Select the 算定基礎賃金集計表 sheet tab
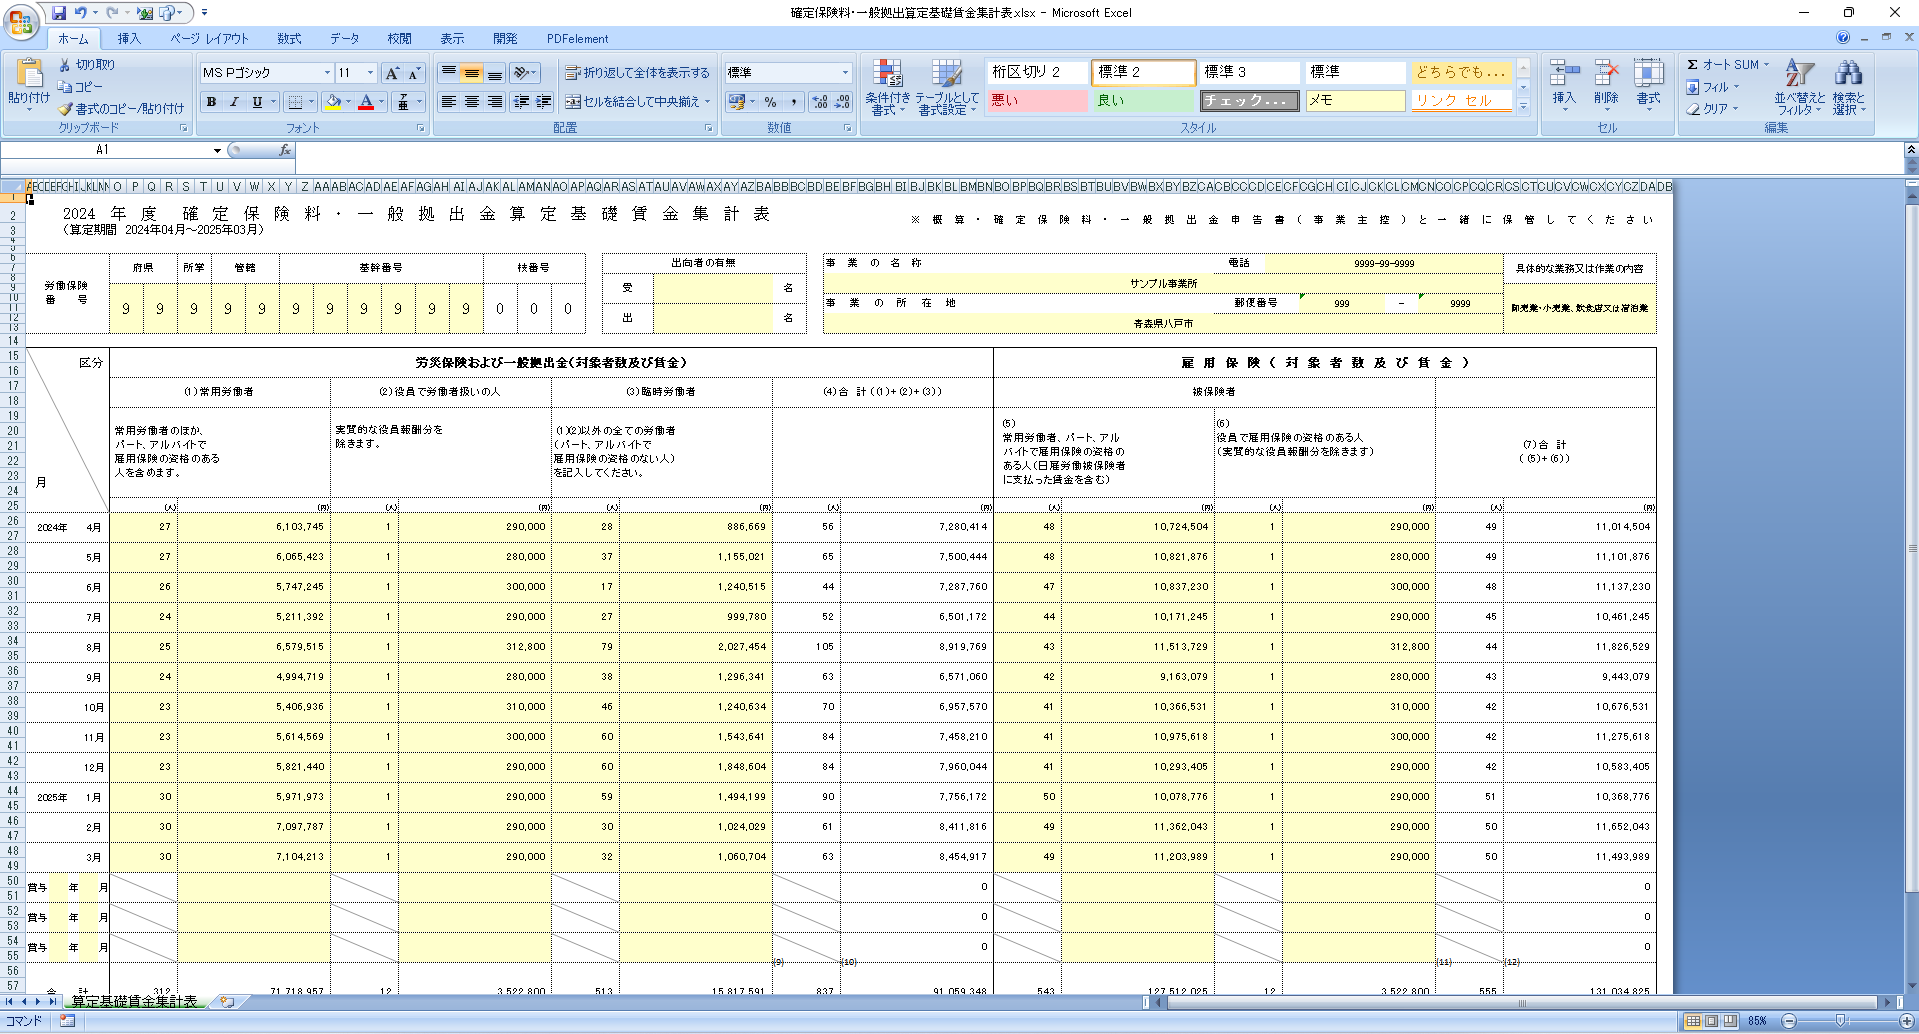 coord(134,1001)
